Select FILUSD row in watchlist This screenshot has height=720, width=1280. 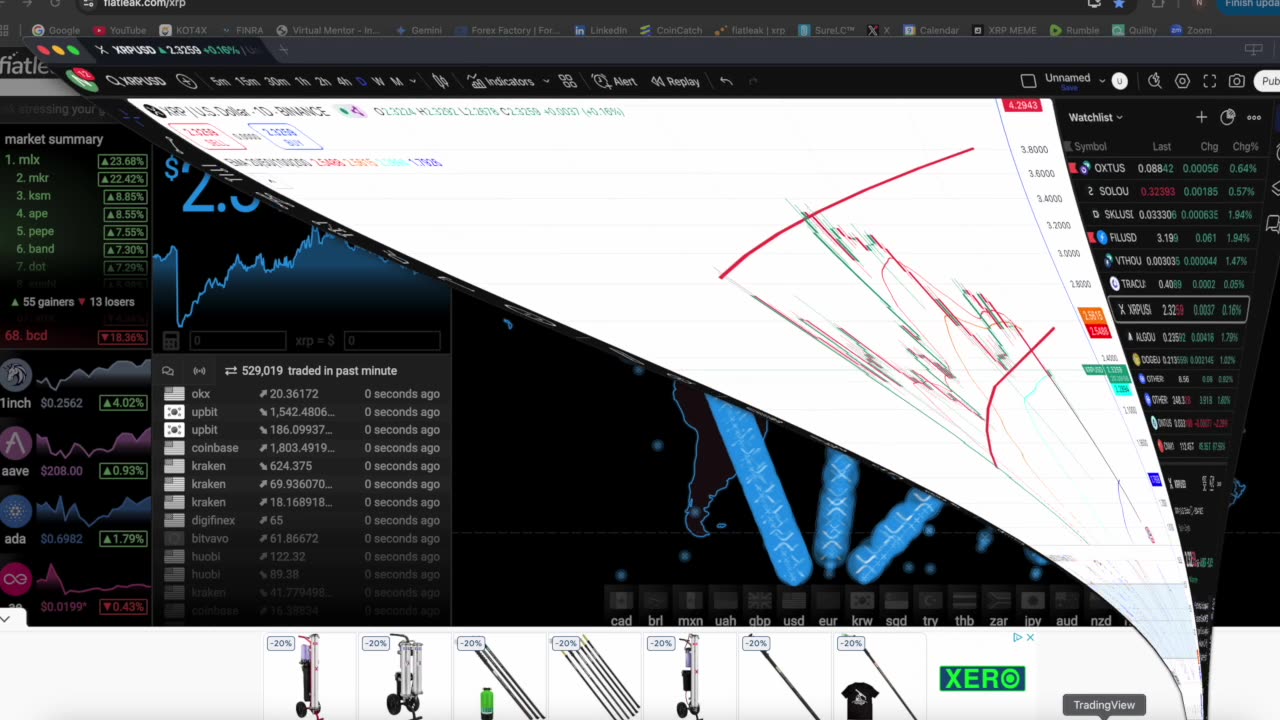pos(1171,238)
